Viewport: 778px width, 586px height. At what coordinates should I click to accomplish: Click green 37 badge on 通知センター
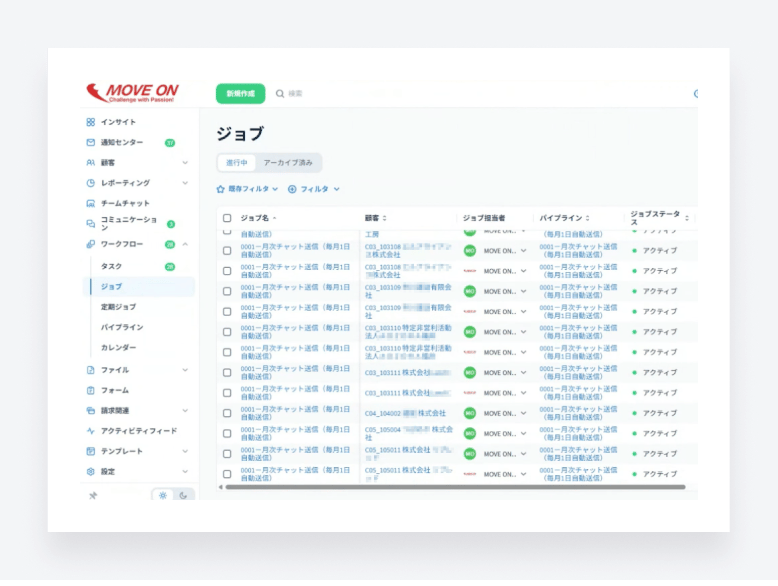point(170,143)
